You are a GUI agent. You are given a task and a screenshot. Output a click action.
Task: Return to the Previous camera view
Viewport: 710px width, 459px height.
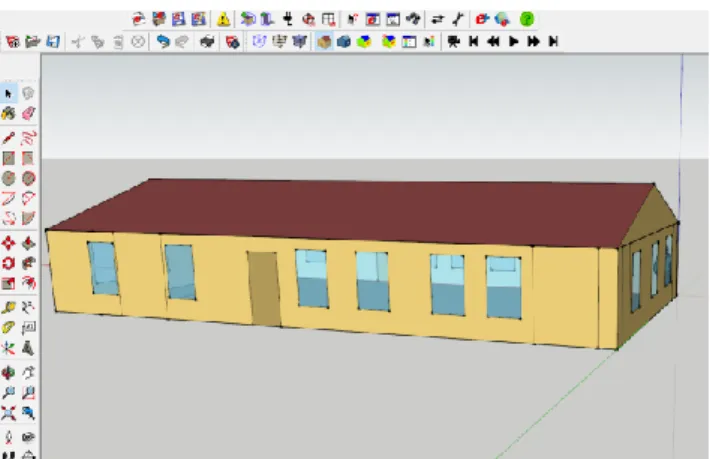coord(28,413)
